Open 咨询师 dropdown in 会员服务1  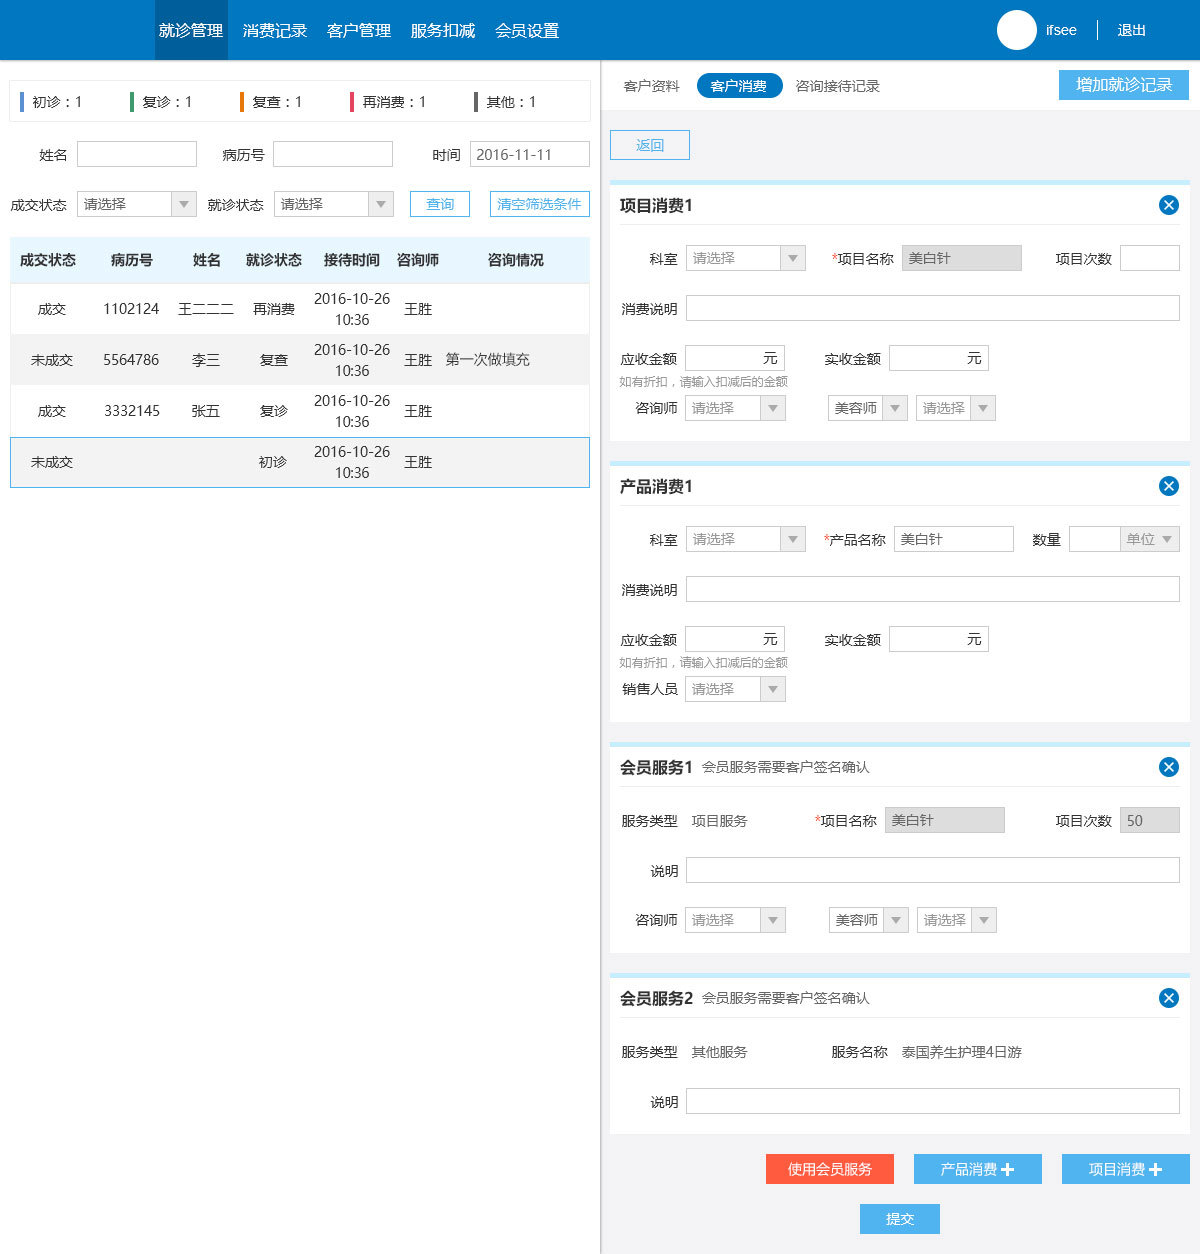pos(735,920)
